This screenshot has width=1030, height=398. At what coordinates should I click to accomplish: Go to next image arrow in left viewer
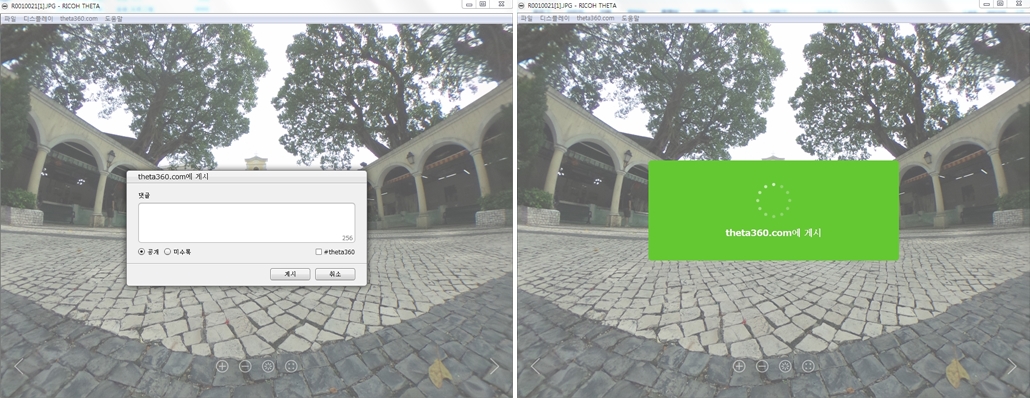(495, 366)
